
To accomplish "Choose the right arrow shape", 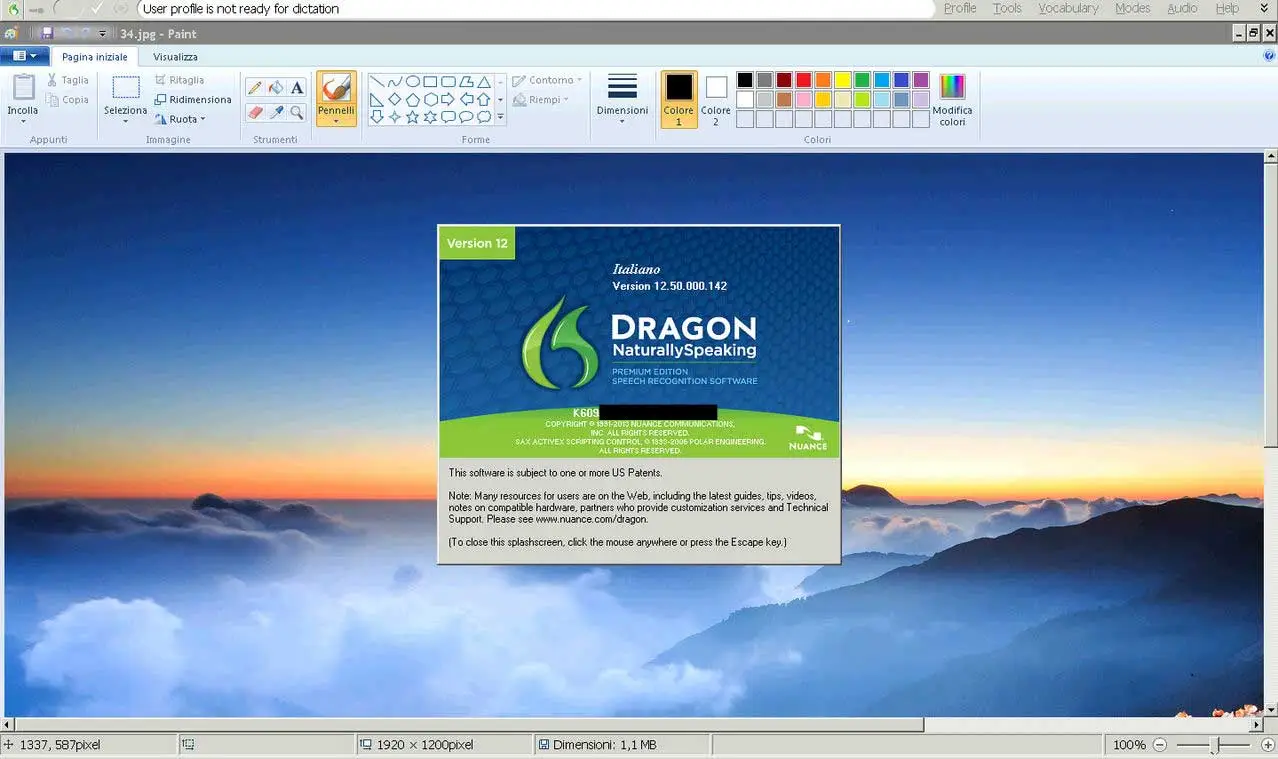I will coord(448,99).
